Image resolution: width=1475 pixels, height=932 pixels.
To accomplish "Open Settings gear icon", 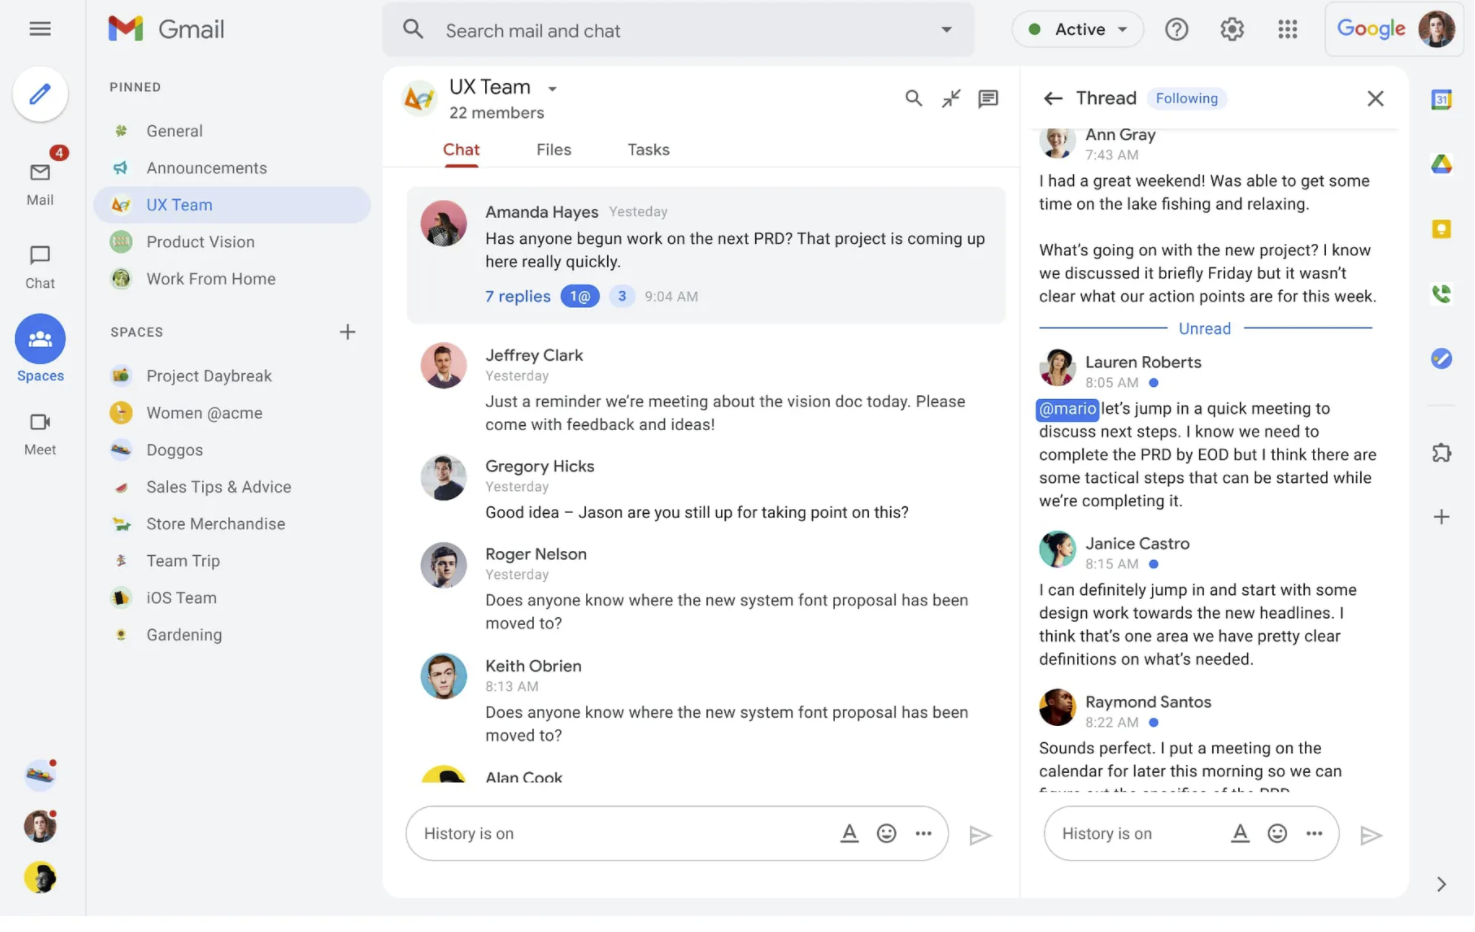I will pyautogui.click(x=1232, y=29).
